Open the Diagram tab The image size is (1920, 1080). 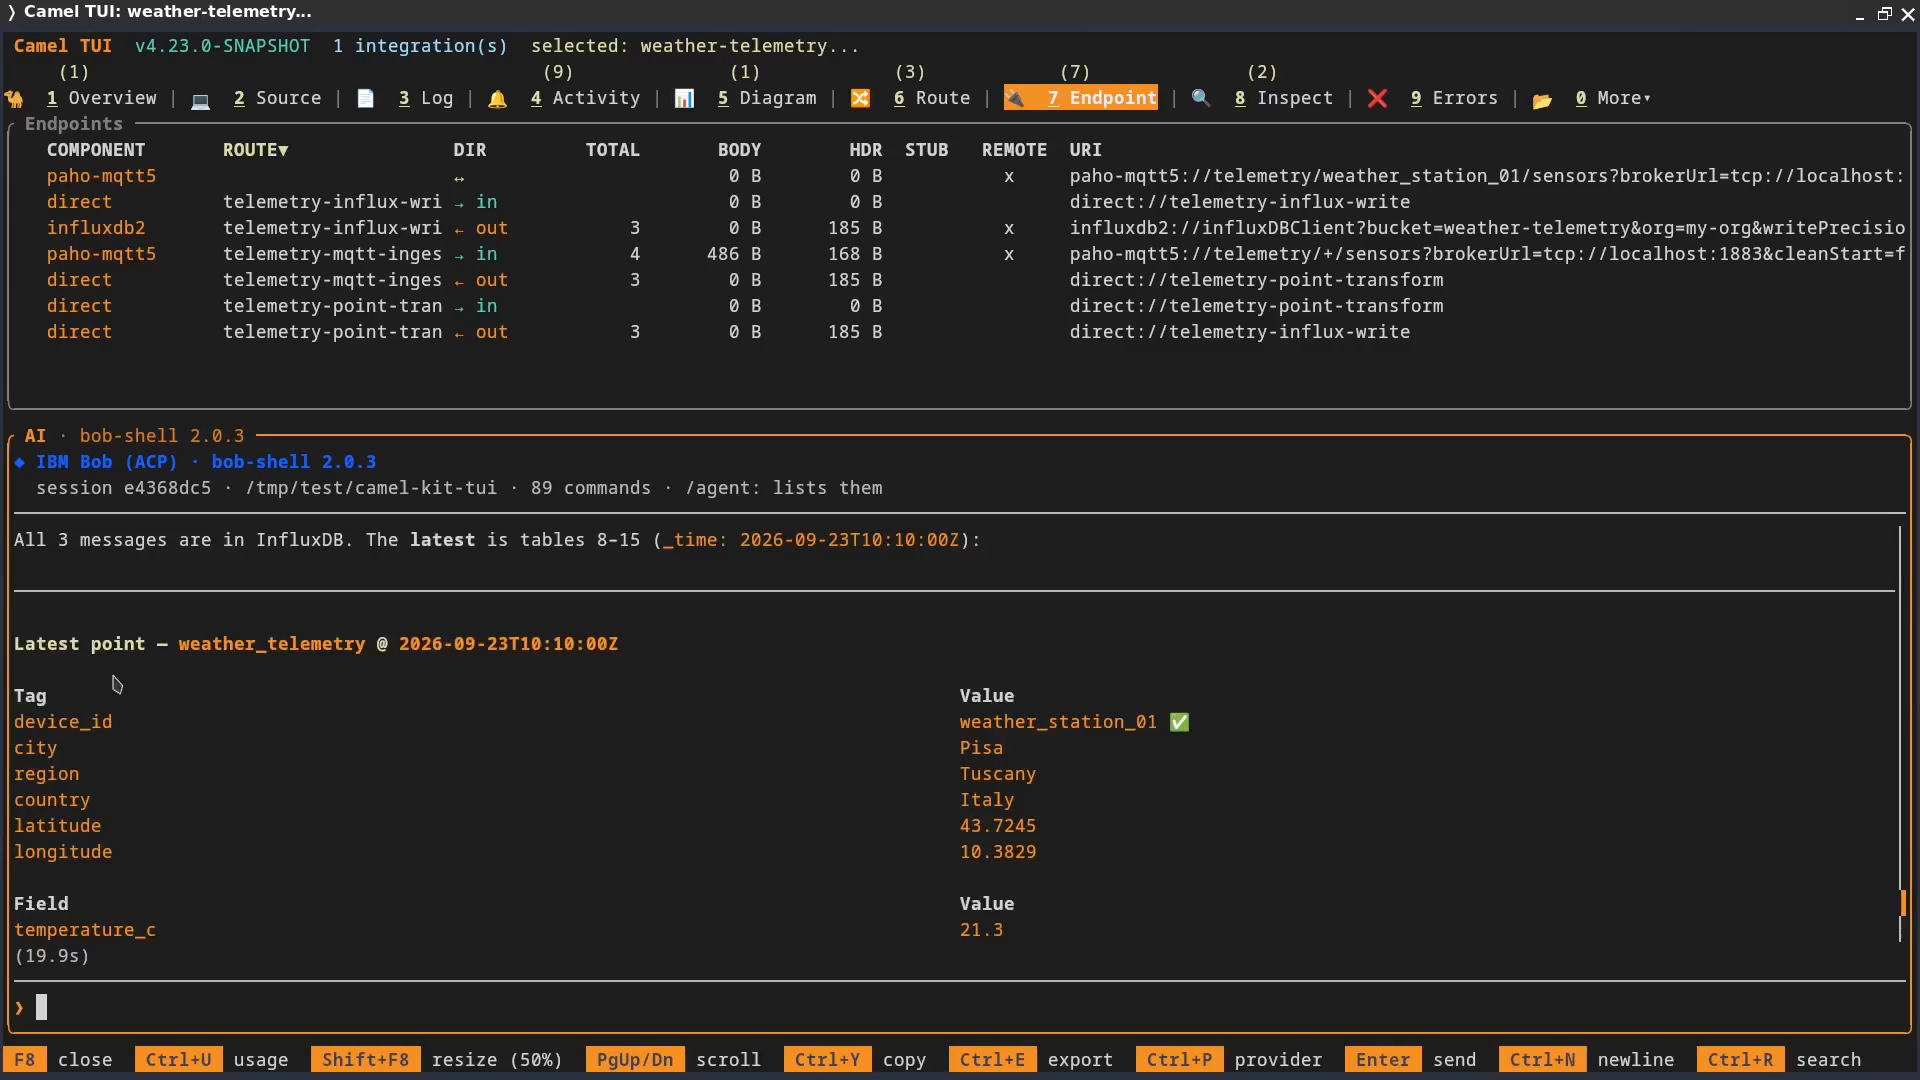click(767, 98)
